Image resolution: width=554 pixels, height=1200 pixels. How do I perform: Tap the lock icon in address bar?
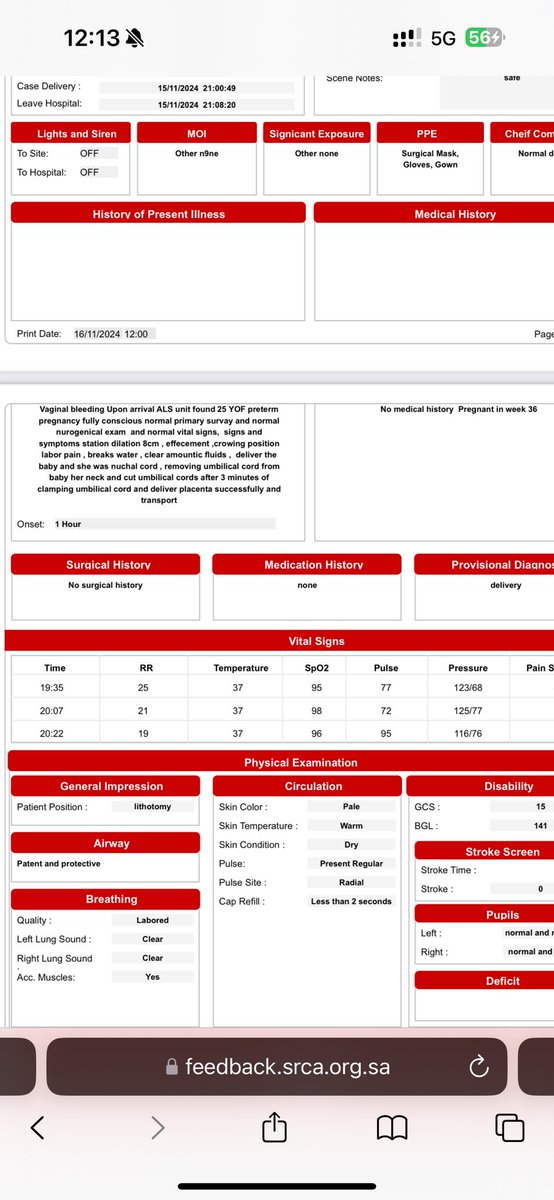coord(172,1067)
